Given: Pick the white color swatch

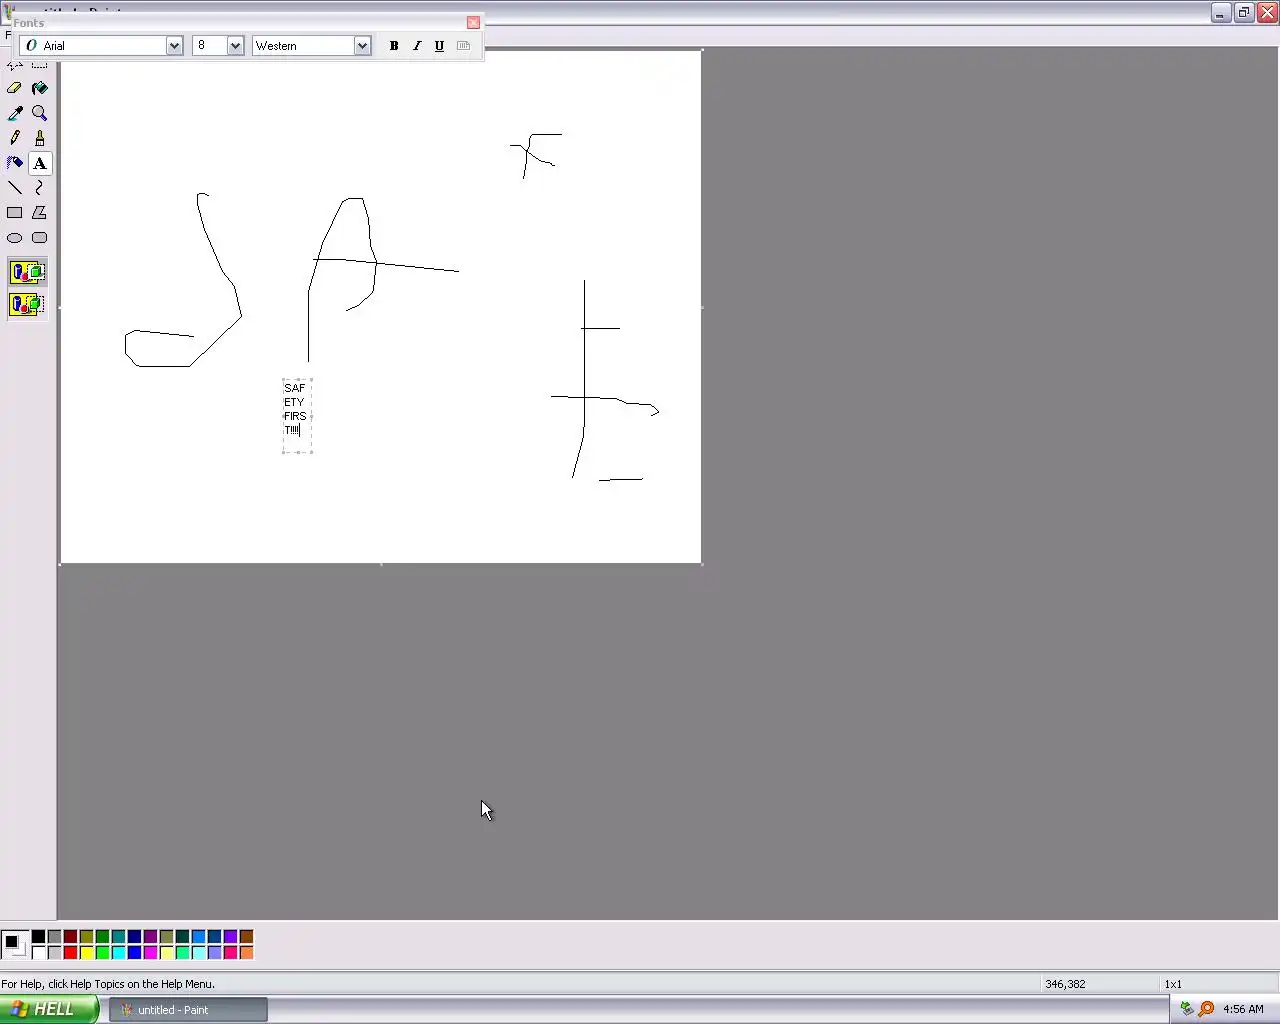Looking at the screenshot, I should coord(38,953).
